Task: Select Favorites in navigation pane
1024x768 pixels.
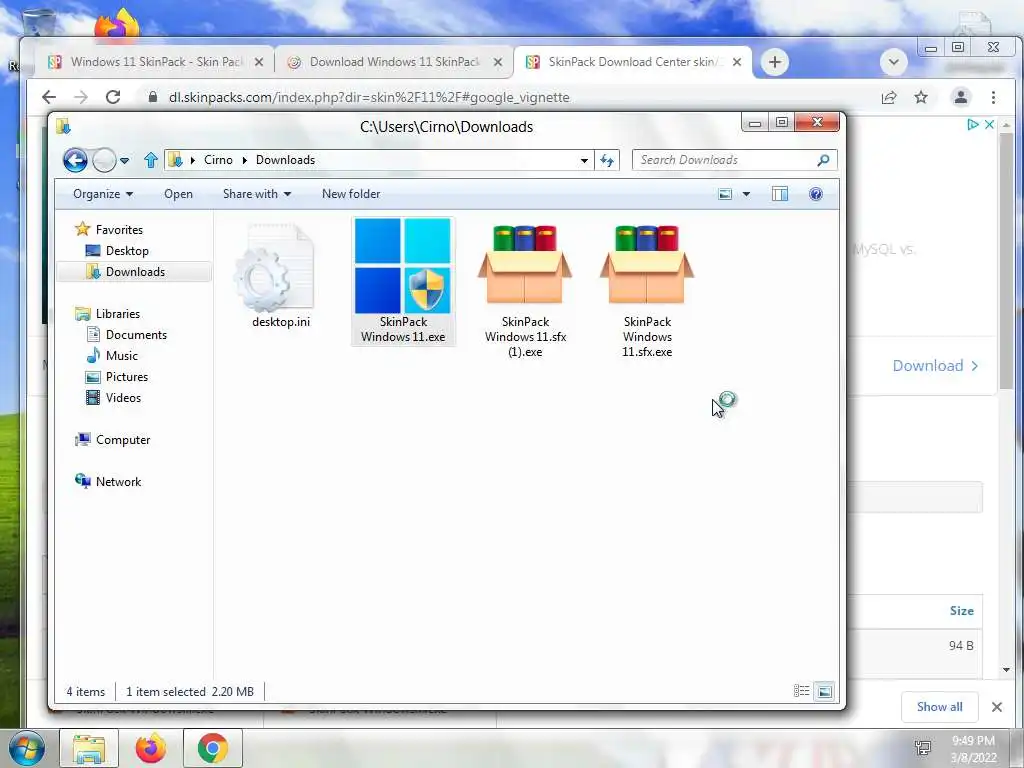Action: click(x=109, y=229)
